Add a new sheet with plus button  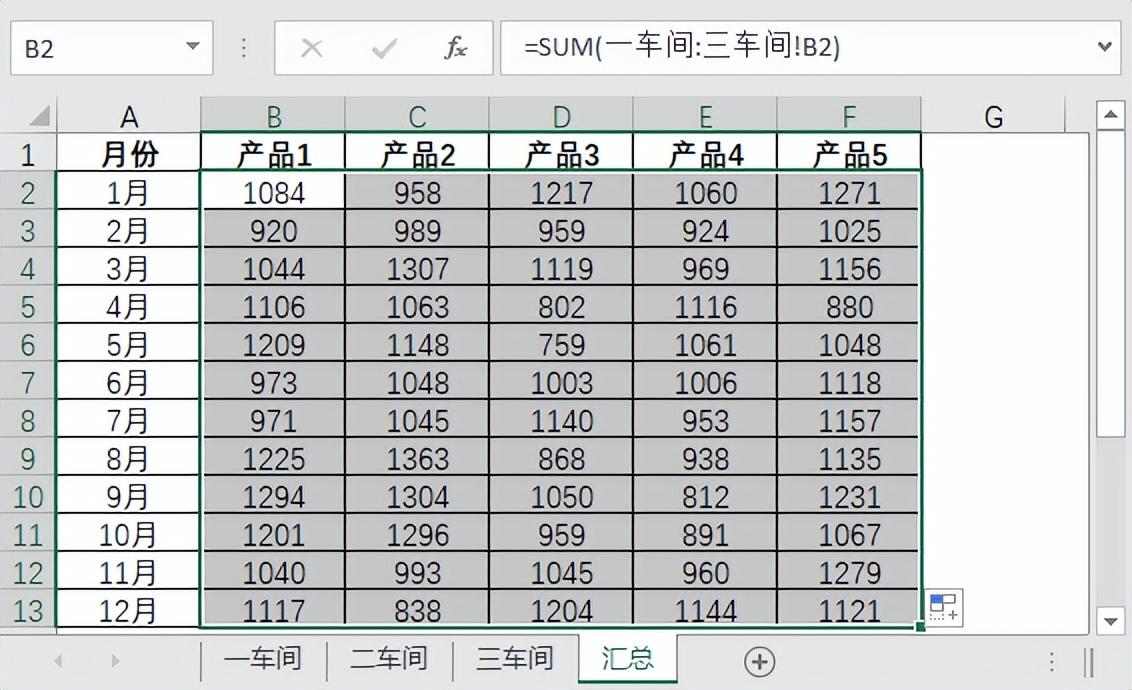[759, 661]
